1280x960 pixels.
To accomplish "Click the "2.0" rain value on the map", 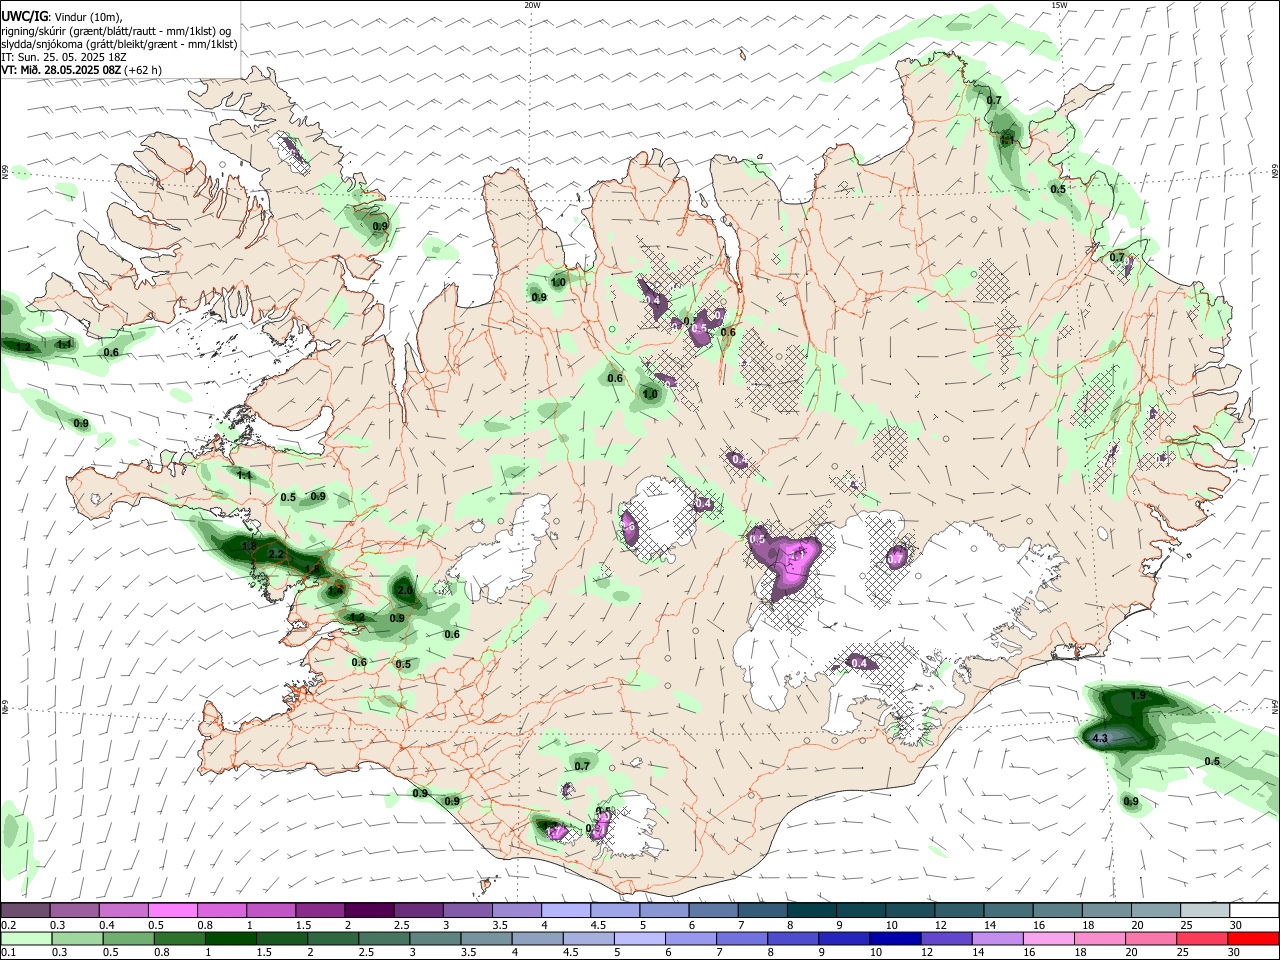I will coord(405,591).
